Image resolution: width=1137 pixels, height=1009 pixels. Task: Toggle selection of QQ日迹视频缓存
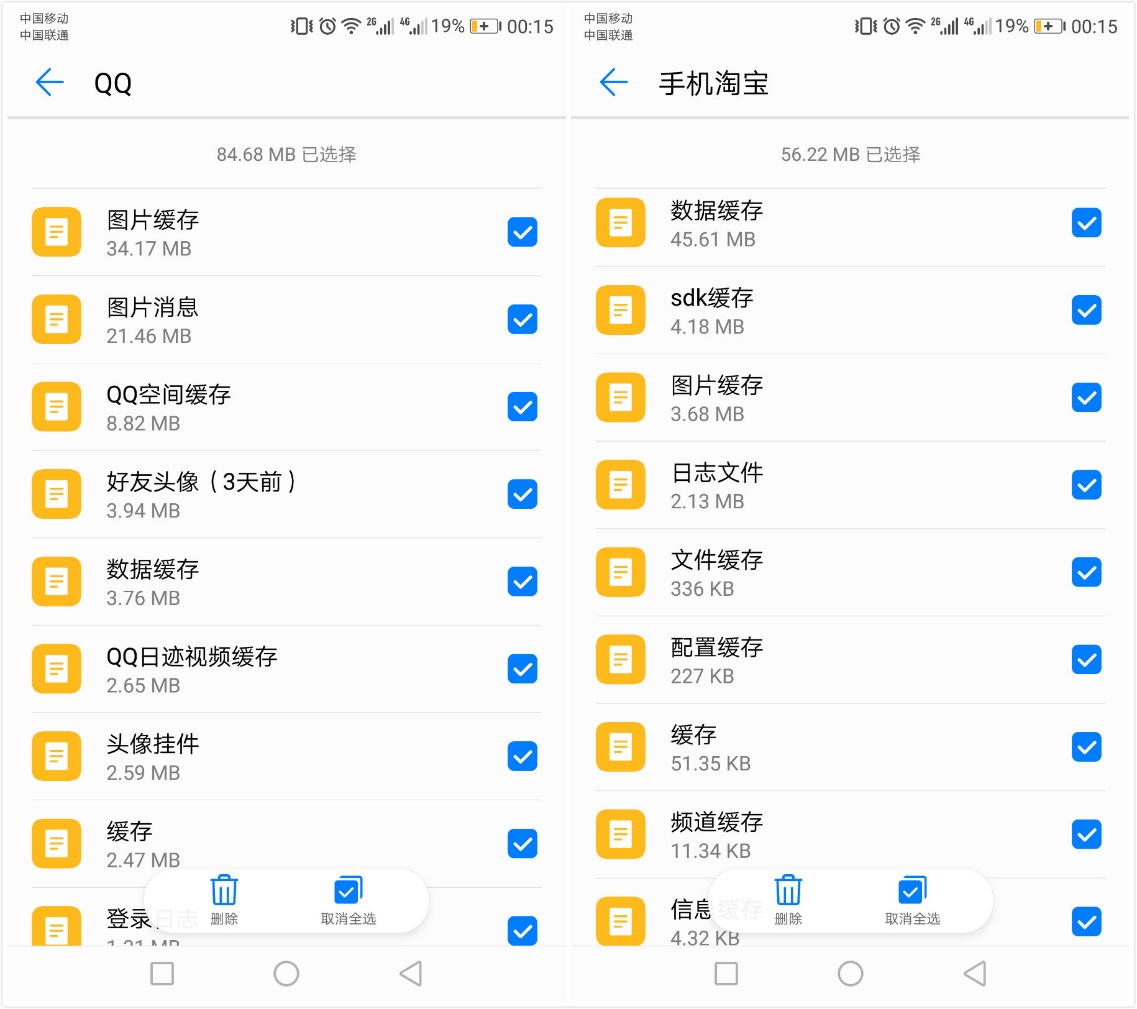click(522, 669)
